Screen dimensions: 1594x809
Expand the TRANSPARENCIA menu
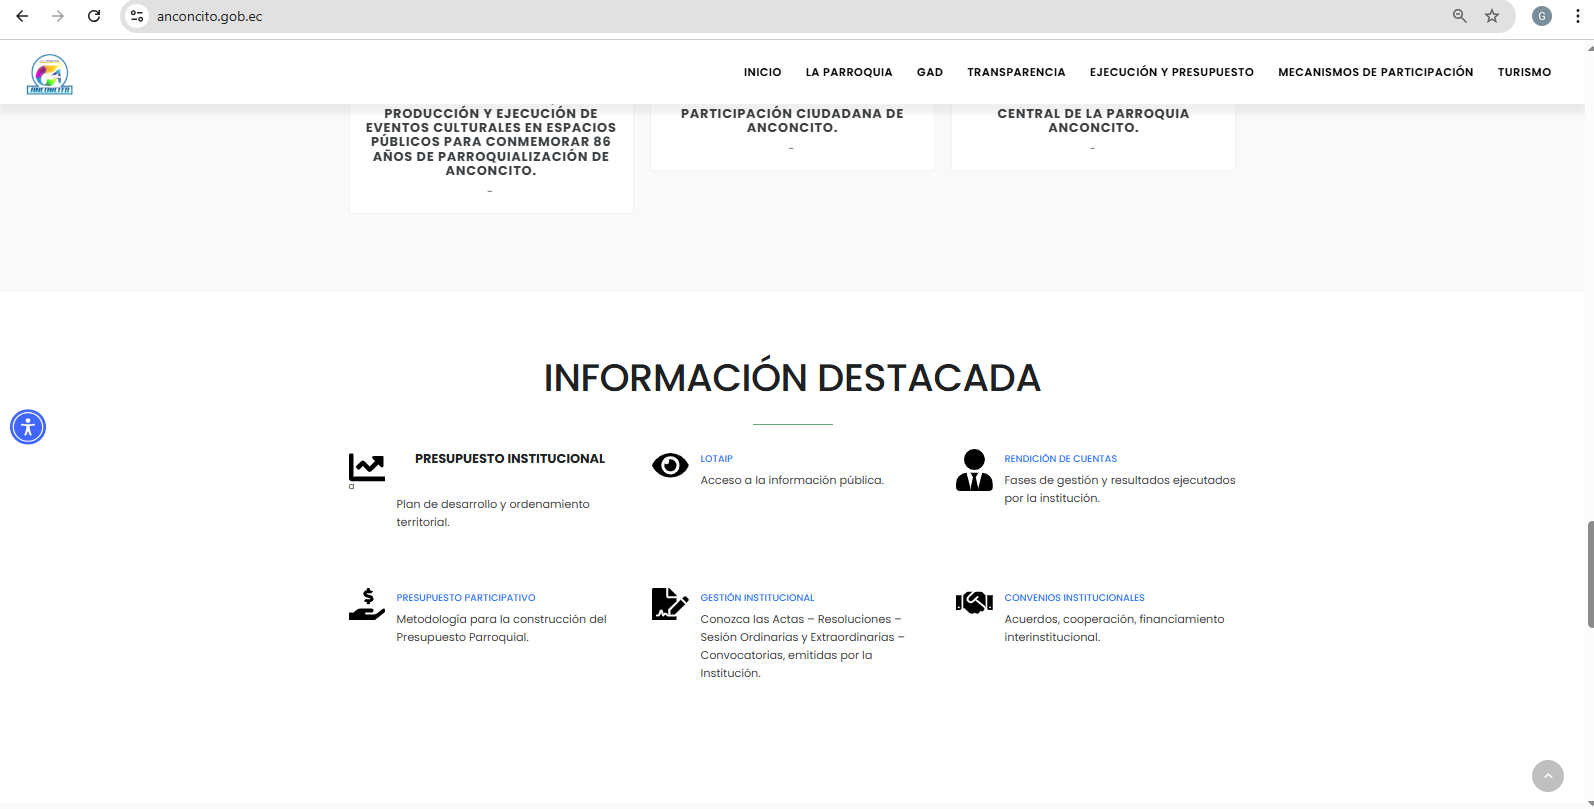tap(1016, 72)
